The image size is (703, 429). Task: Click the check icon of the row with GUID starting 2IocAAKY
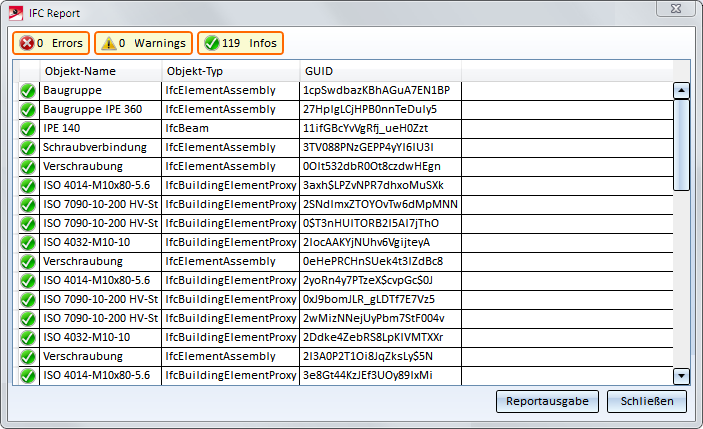(x=28, y=243)
